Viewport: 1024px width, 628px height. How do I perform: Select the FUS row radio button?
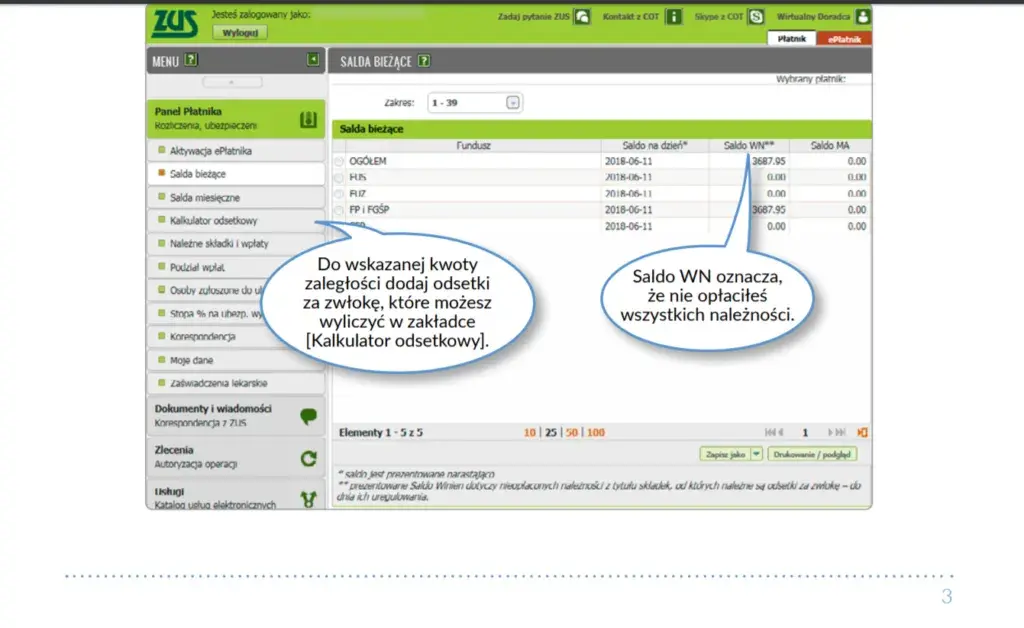[339, 178]
